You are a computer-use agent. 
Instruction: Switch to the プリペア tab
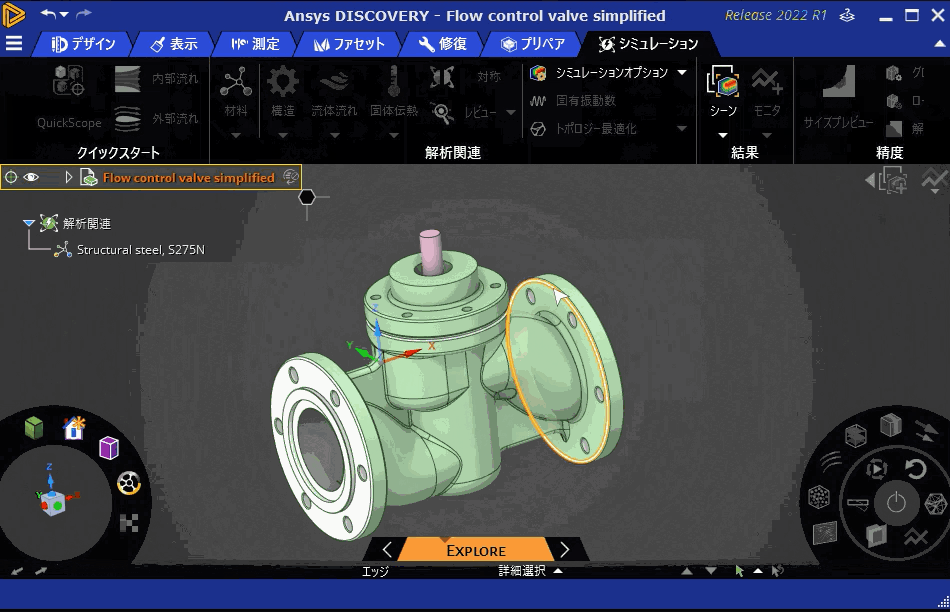(x=533, y=44)
